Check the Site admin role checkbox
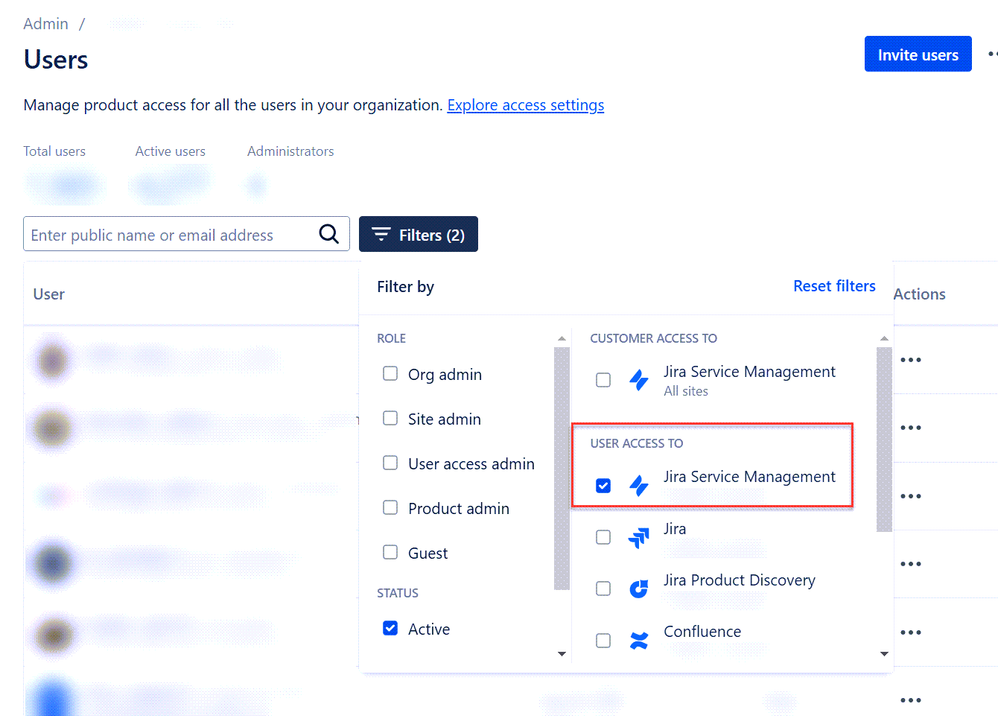Image resolution: width=998 pixels, height=716 pixels. pyautogui.click(x=390, y=418)
